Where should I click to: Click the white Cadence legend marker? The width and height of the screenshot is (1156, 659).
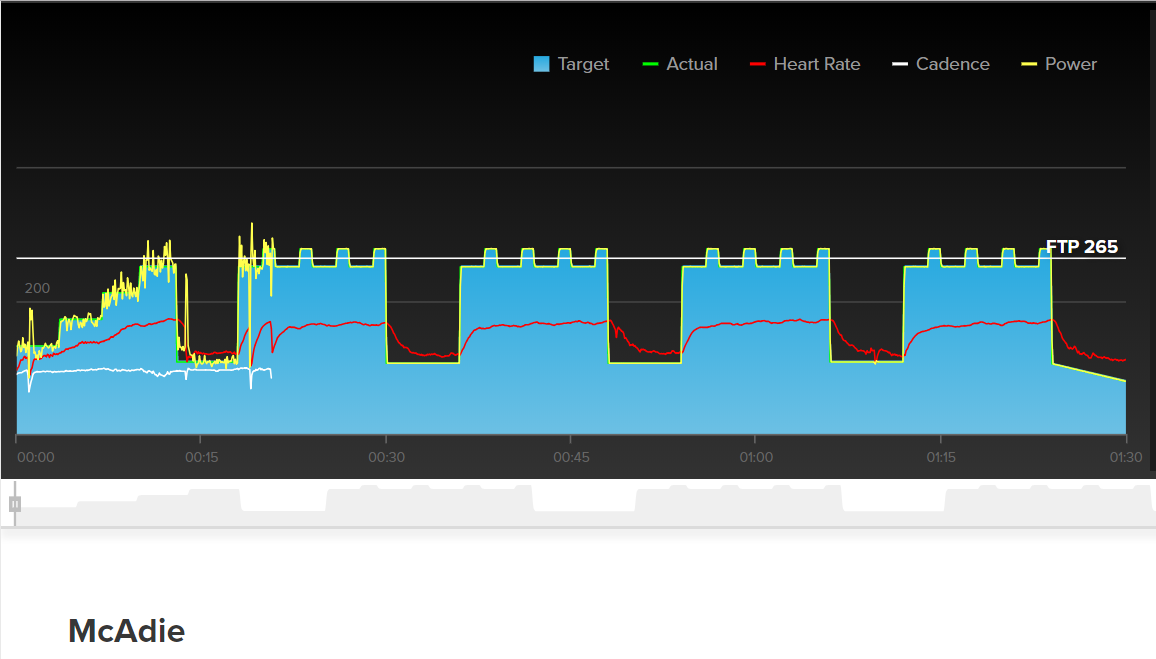point(900,64)
